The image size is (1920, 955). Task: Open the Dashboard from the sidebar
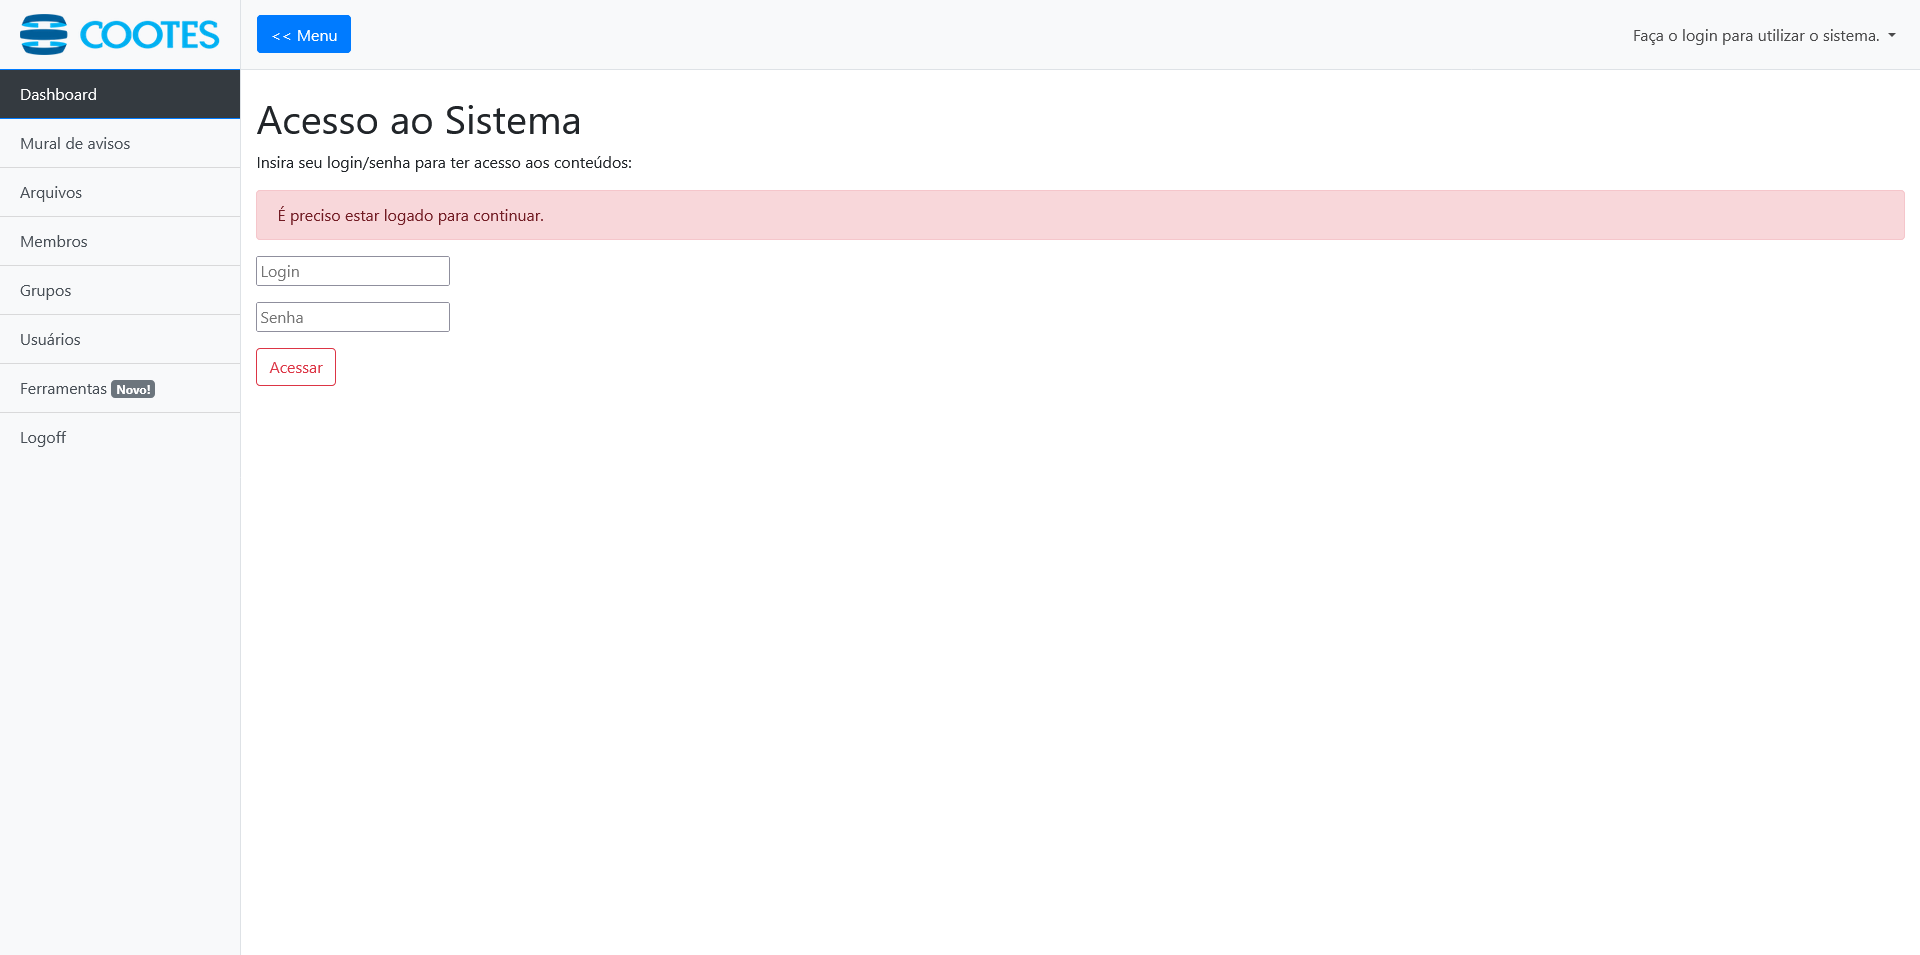pos(57,93)
